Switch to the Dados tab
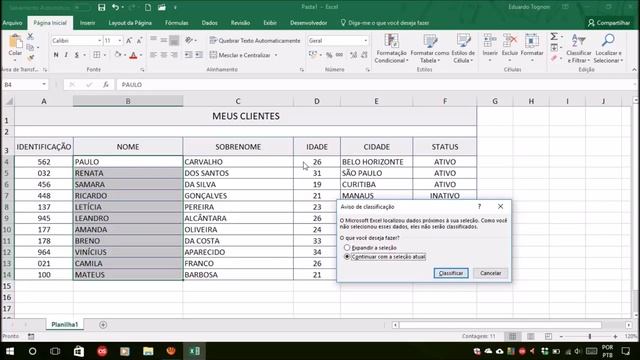Image resolution: width=640 pixels, height=360 pixels. [209, 23]
